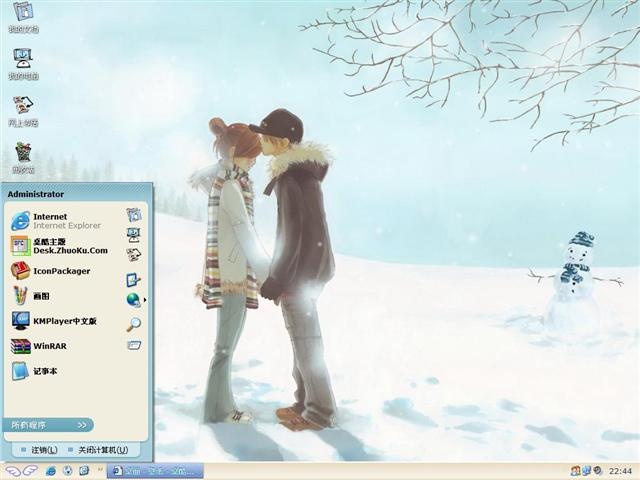The height and width of the screenshot is (480, 640).
Task: Expand 所有程序 all programs list
Action: coord(48,425)
